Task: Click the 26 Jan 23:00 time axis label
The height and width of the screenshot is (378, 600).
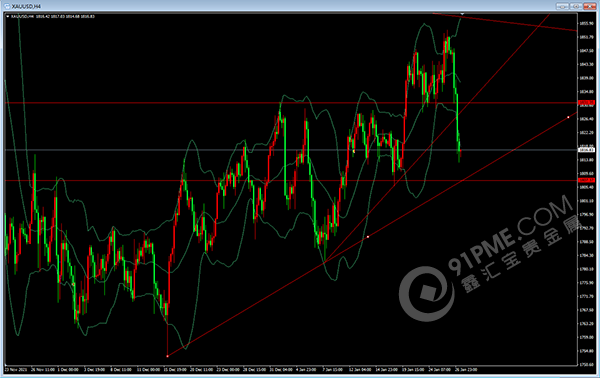Action: (466, 370)
